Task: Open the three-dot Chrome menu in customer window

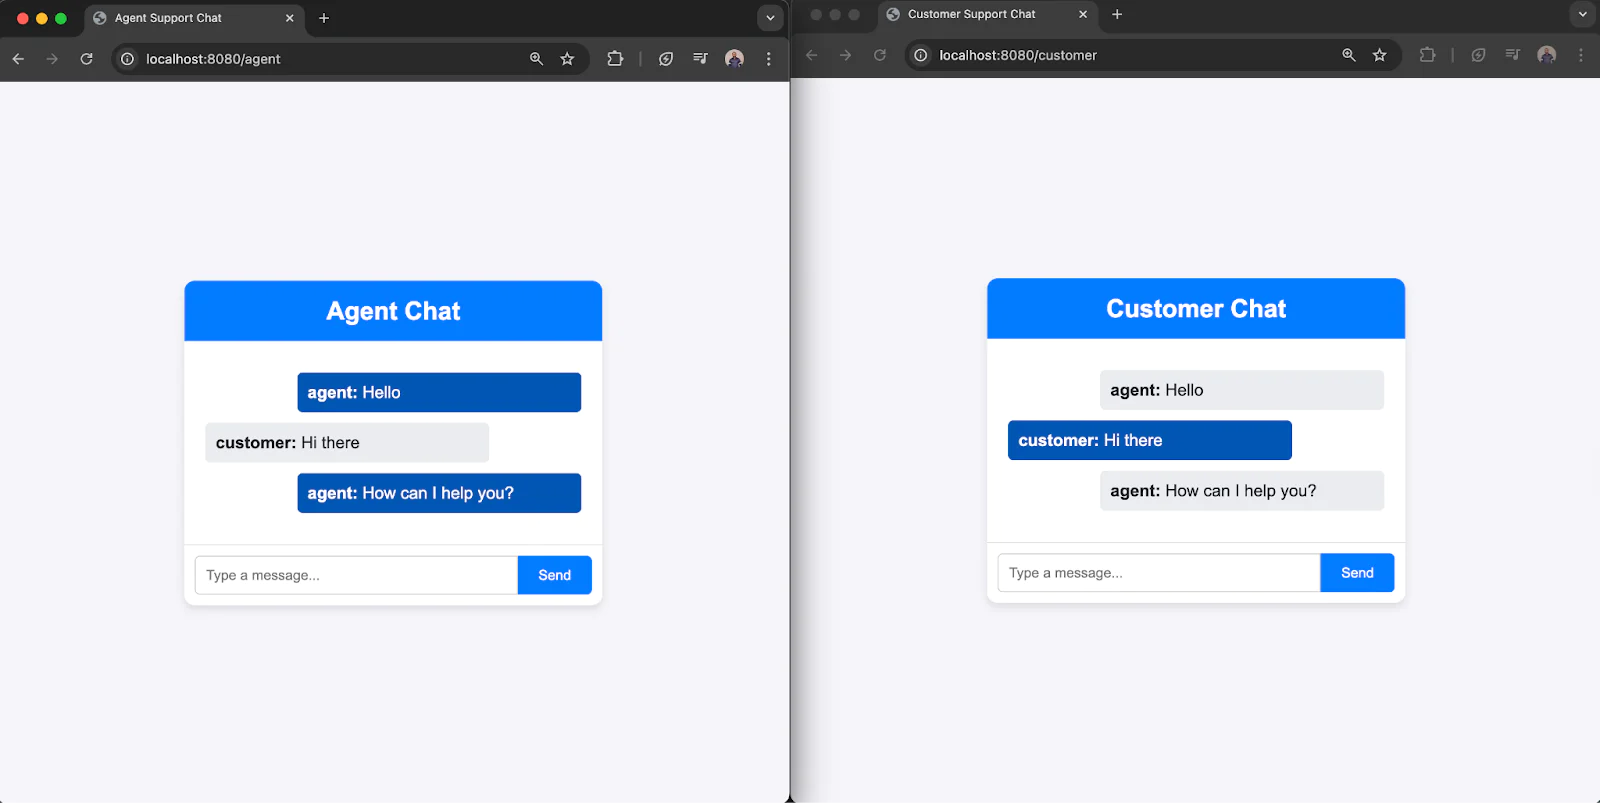Action: (1581, 55)
